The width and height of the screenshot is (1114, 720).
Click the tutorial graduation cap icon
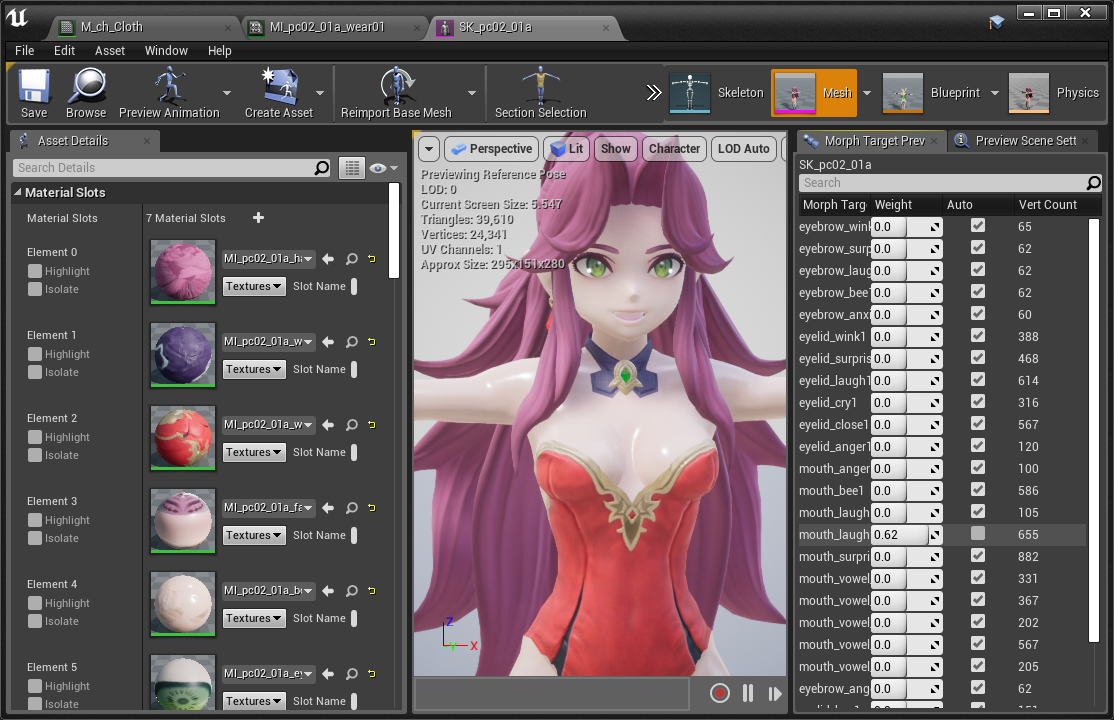coord(996,23)
